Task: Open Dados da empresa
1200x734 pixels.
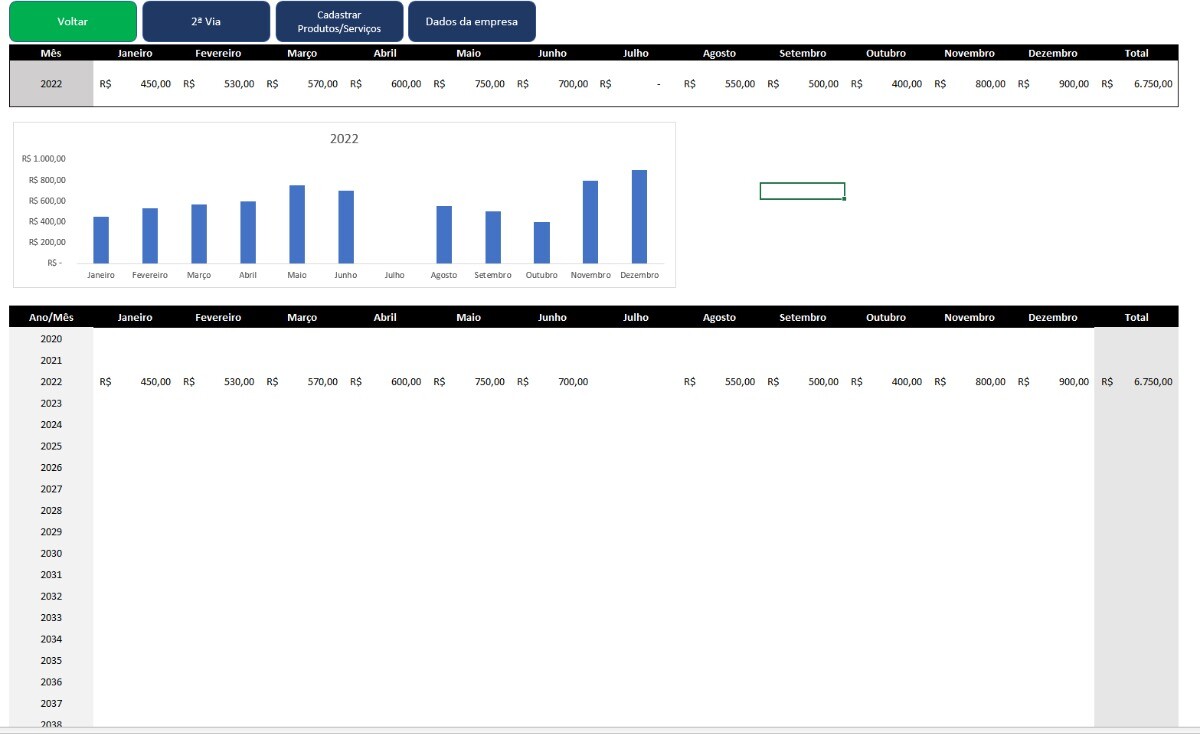Action: coord(471,21)
